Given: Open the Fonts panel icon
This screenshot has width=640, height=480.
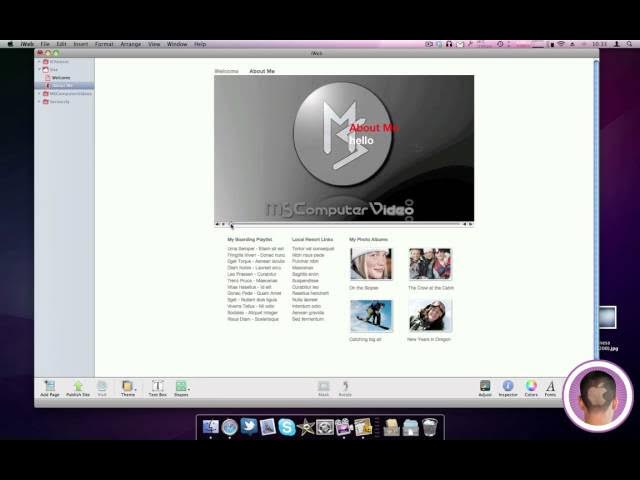Looking at the screenshot, I should [550, 386].
